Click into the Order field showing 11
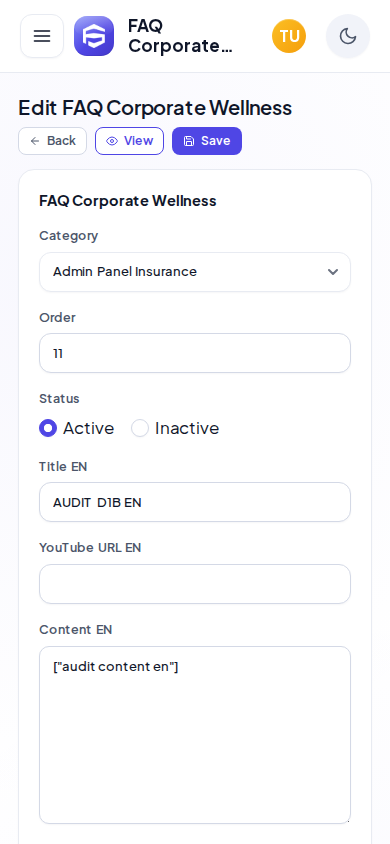 [x=195, y=353]
